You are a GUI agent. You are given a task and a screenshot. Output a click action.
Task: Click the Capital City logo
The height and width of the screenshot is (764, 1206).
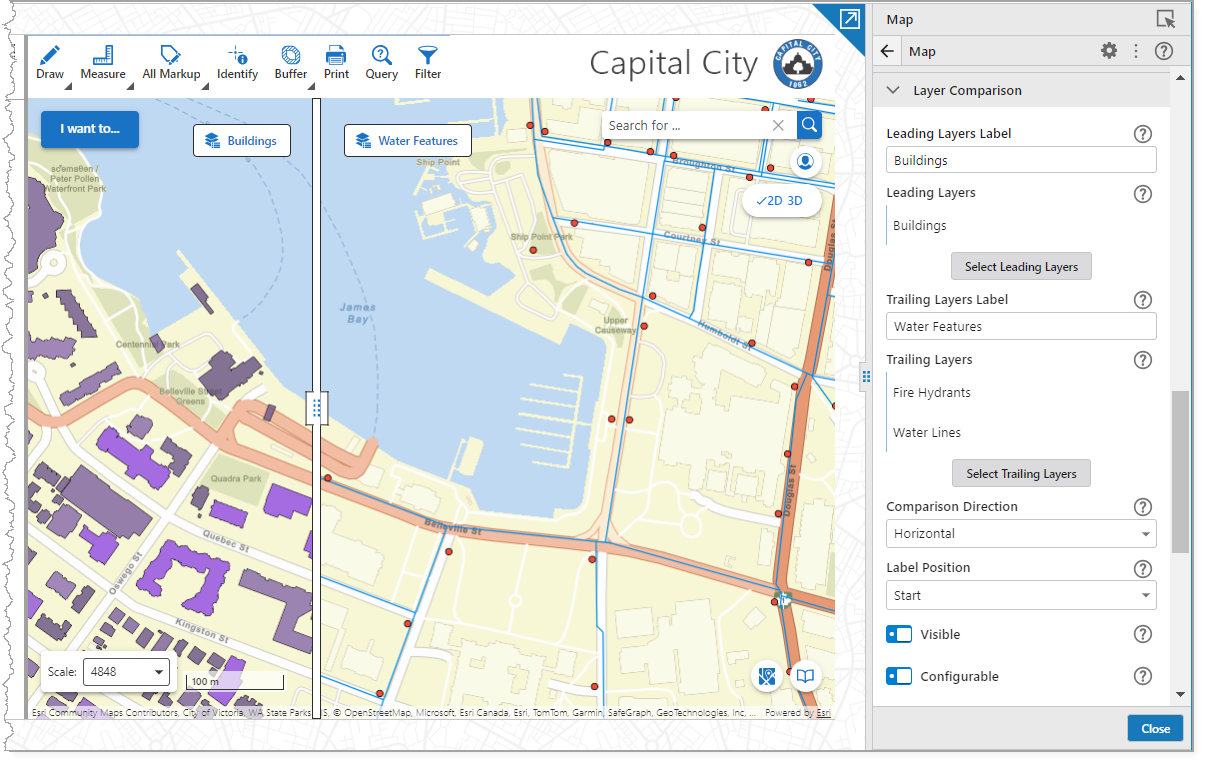pyautogui.click(x=797, y=63)
